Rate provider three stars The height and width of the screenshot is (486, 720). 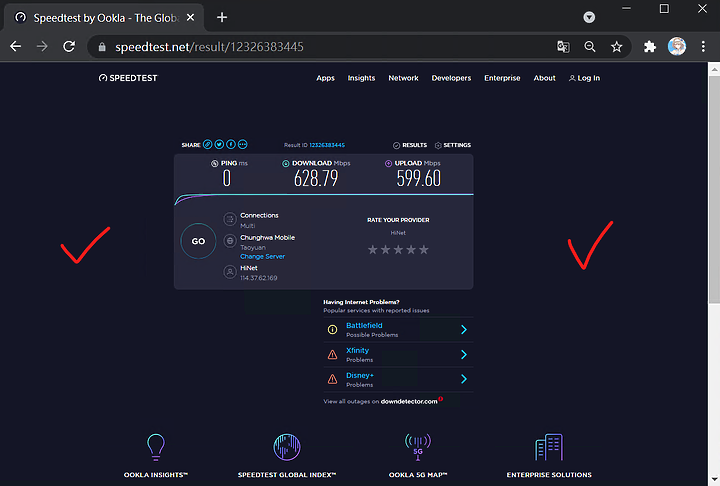tap(398, 249)
